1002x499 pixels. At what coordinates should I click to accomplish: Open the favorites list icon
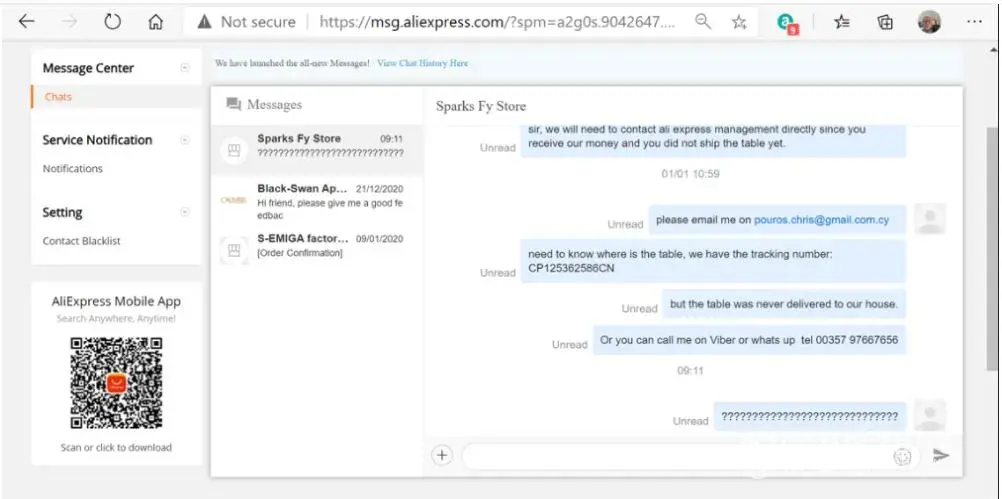pos(842,22)
